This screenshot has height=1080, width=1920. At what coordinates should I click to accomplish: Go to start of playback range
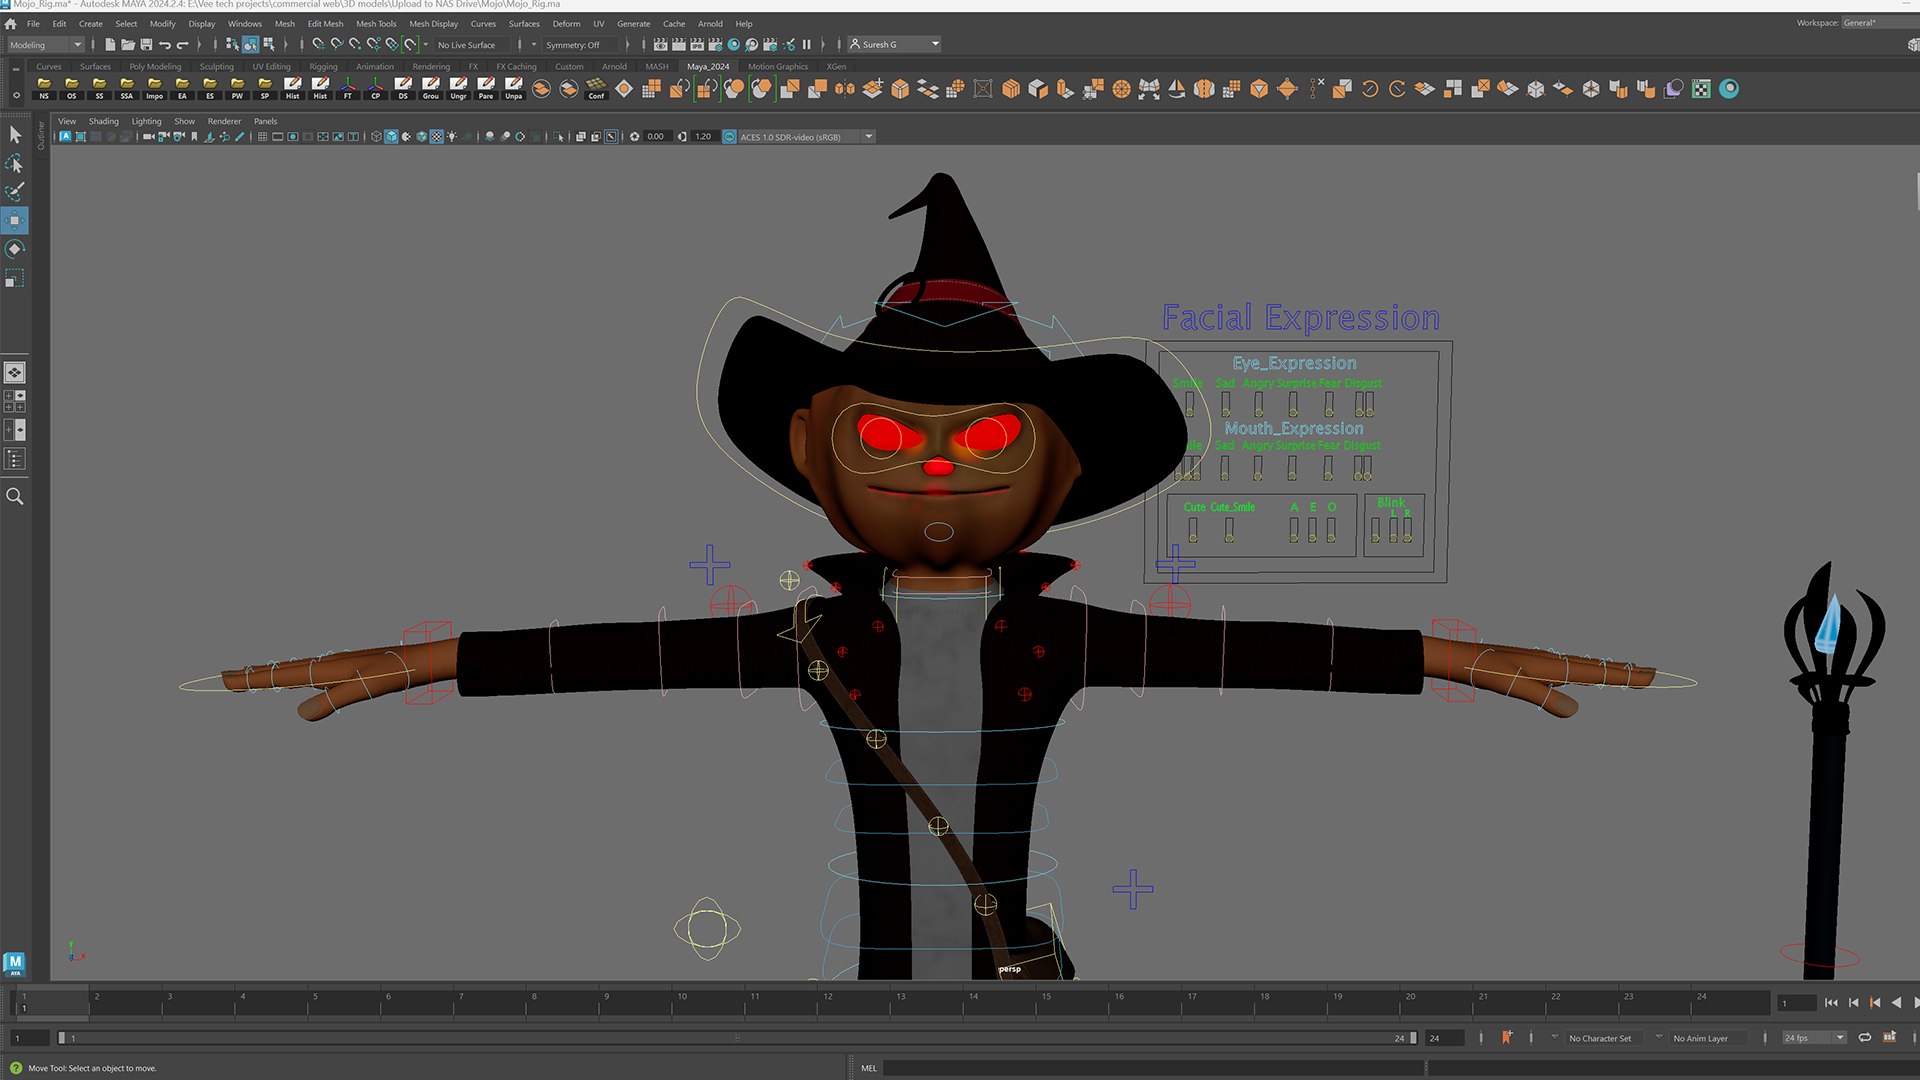[1831, 1003]
